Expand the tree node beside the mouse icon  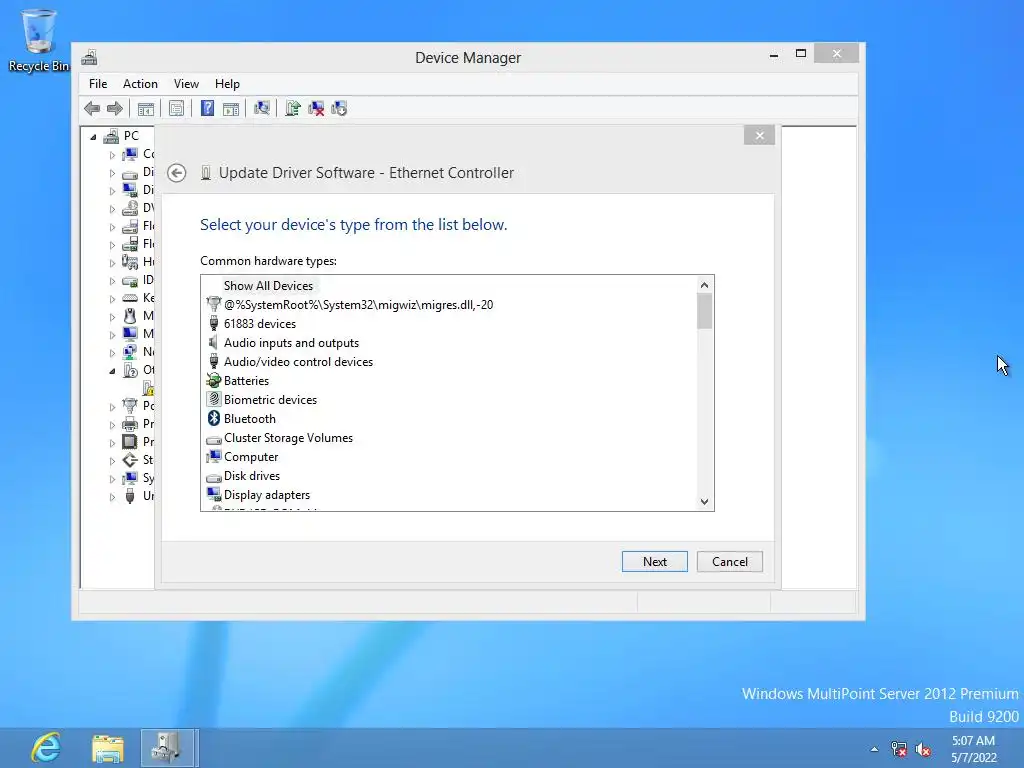tap(112, 317)
